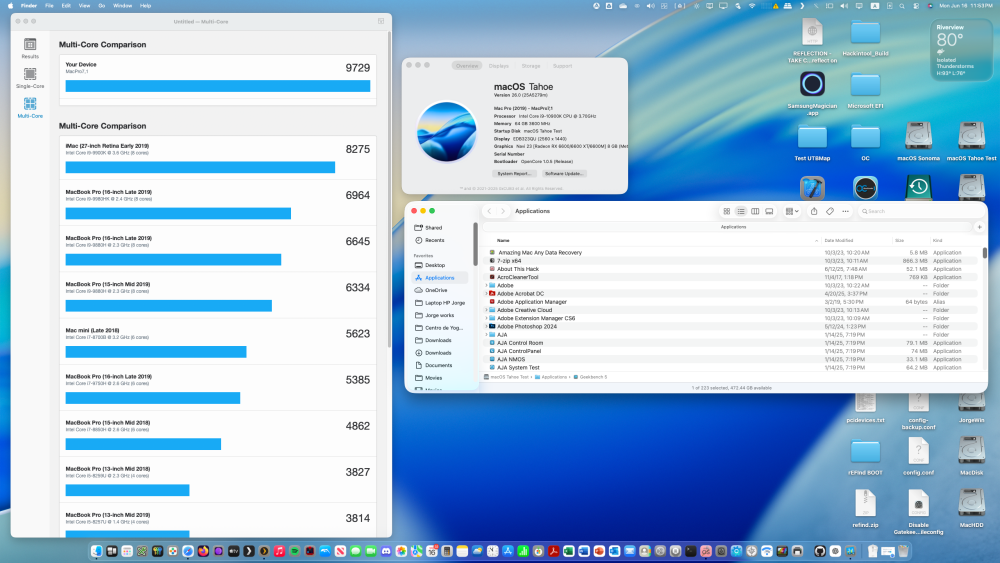Switch to Single-Core view in Geekbench sidebar
The image size is (1000, 563).
tap(30, 78)
